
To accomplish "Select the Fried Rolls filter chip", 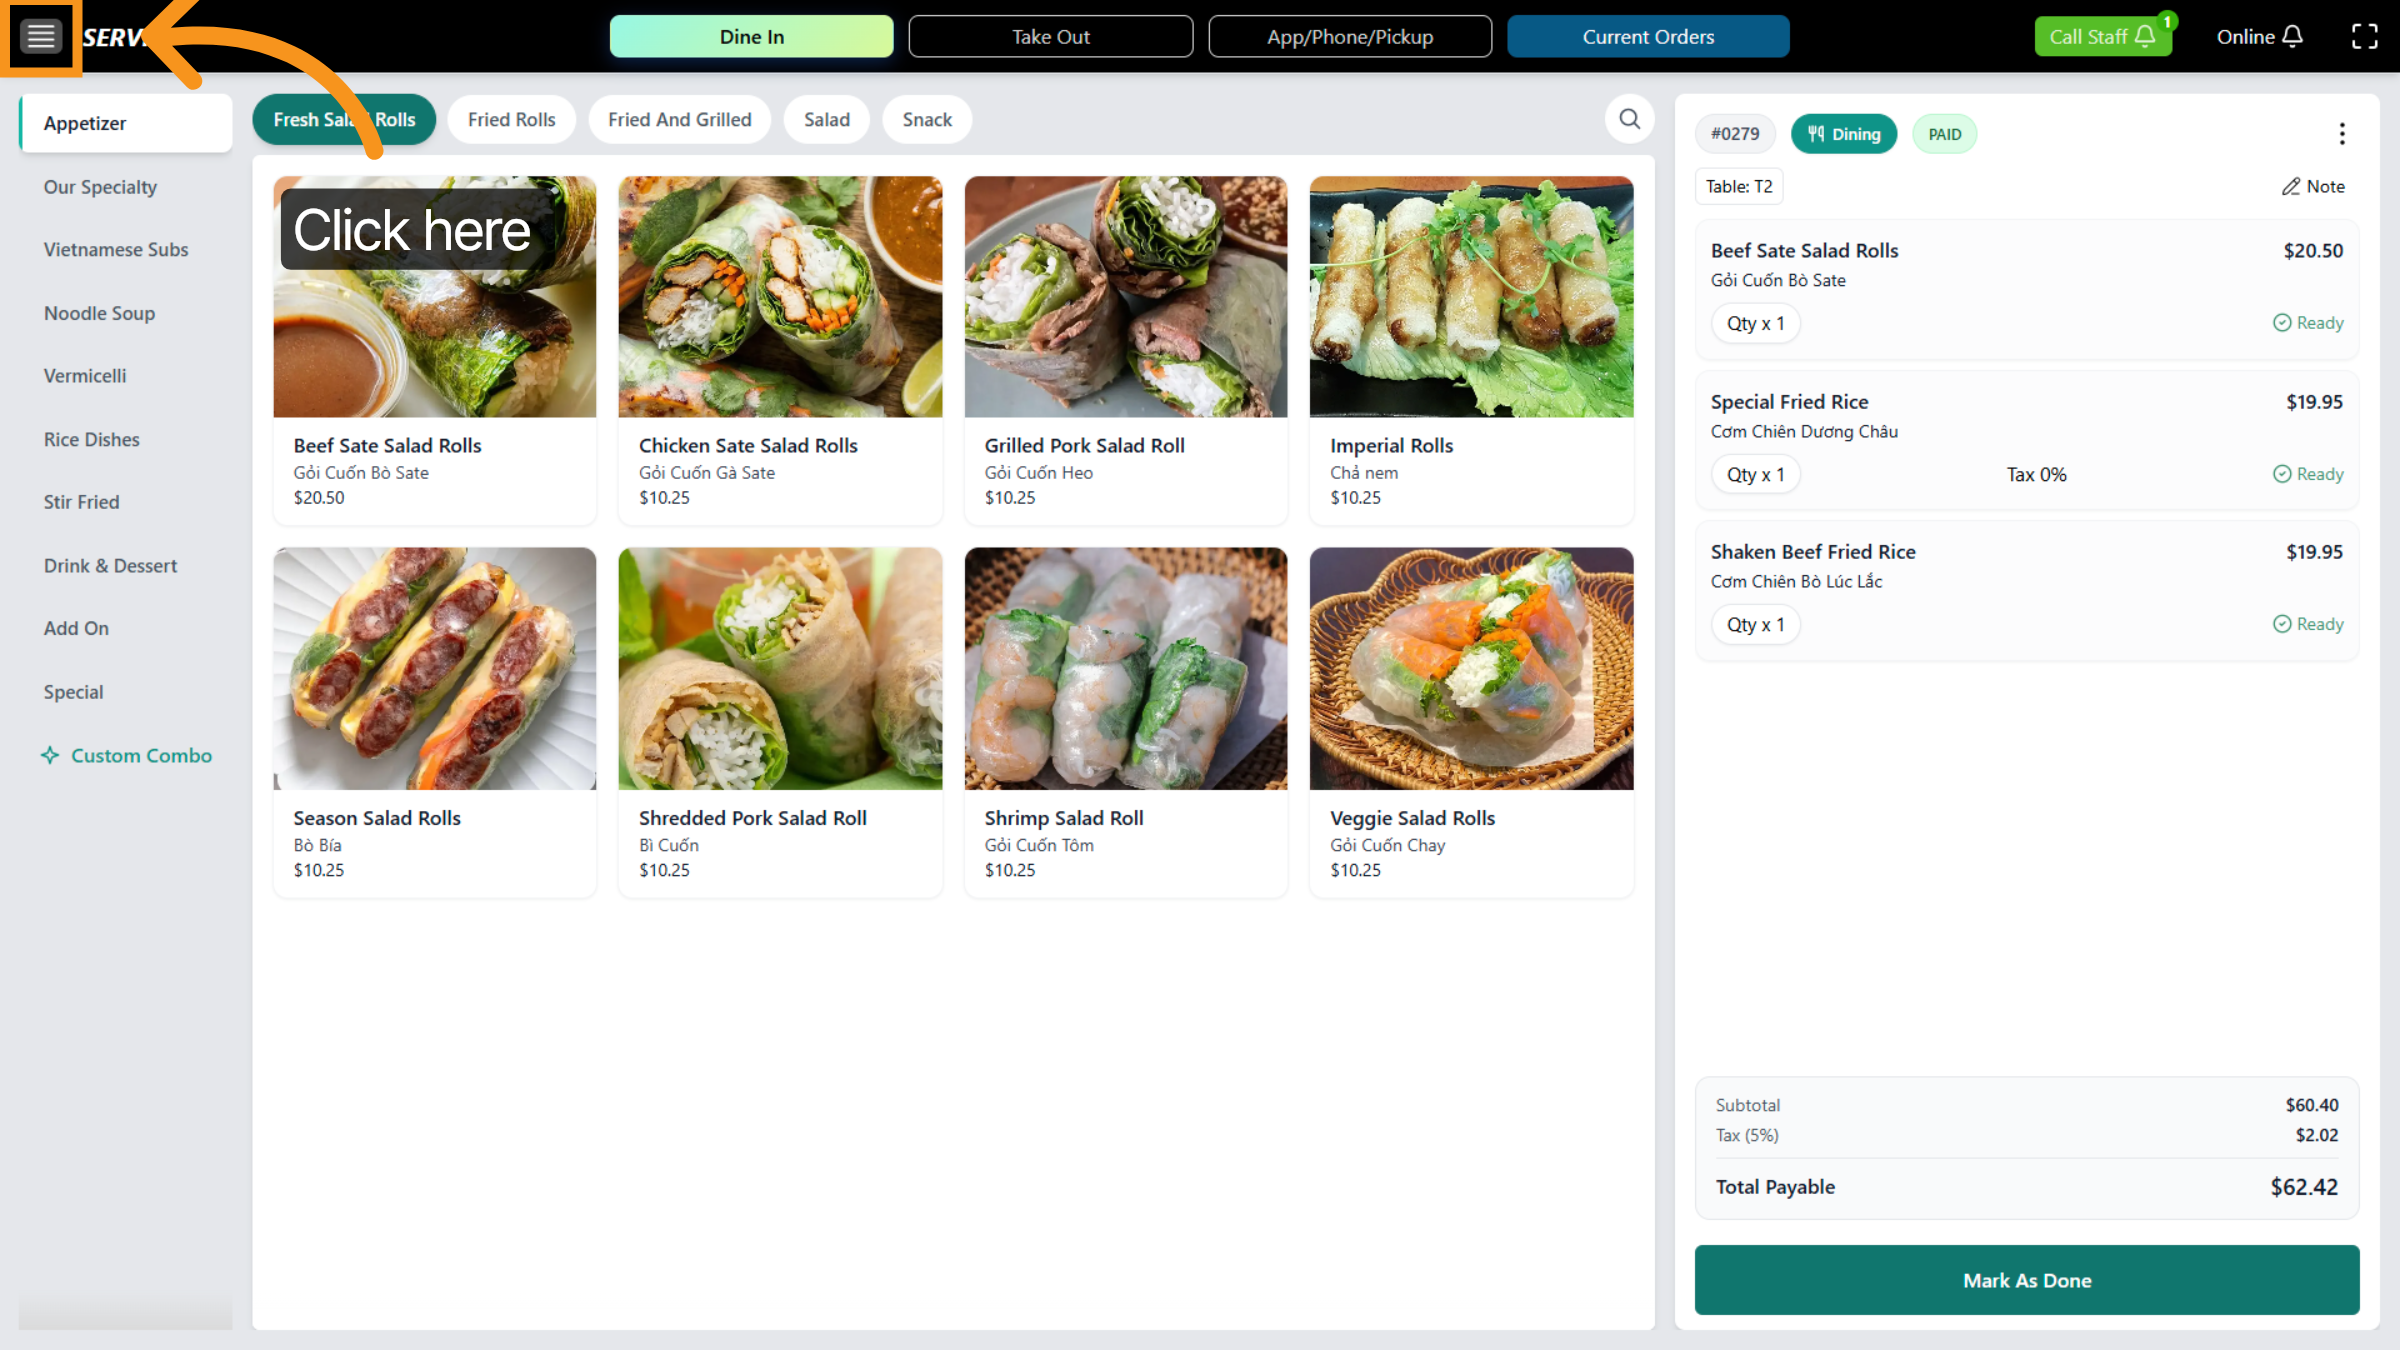I will tap(511, 120).
